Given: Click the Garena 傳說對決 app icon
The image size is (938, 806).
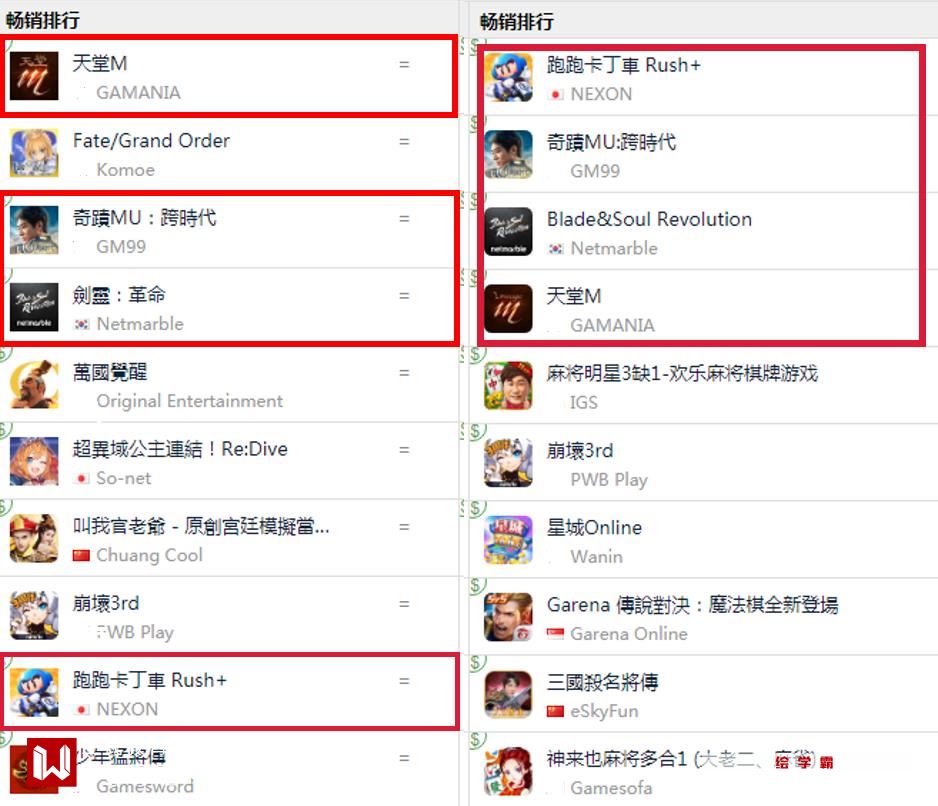Looking at the screenshot, I should pos(508,617).
